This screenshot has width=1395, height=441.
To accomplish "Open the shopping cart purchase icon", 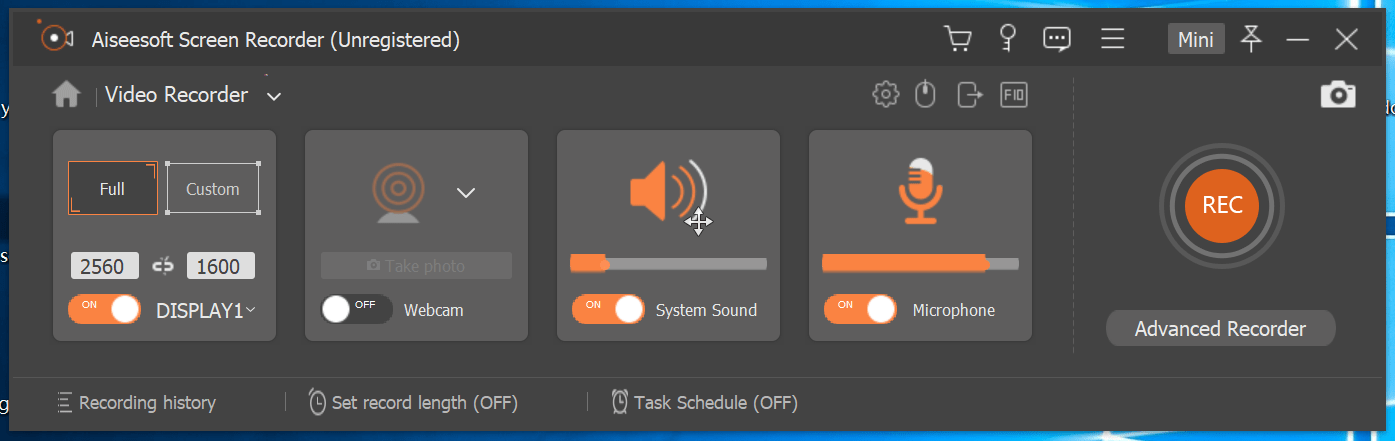I will 958,39.
